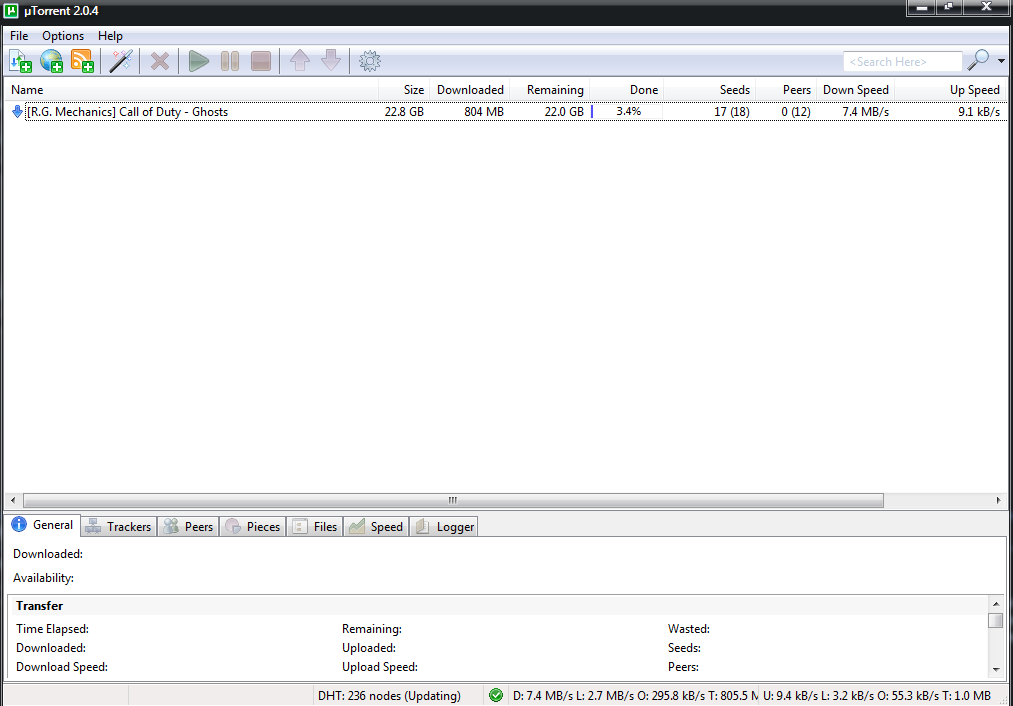Click the Transfer section header
Screen dimensions: 1013x706
(x=39, y=606)
